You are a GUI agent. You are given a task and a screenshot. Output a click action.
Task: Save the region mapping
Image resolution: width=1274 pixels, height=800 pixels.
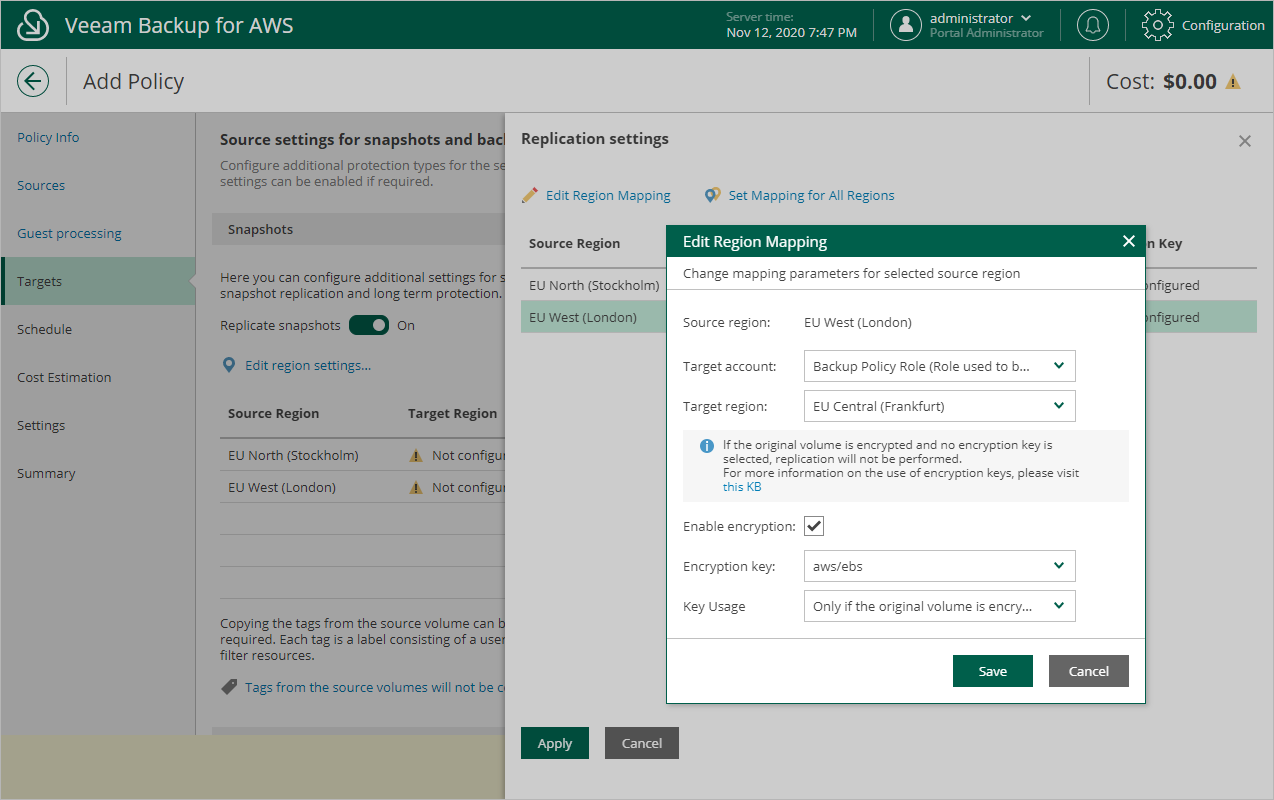[x=993, y=671]
